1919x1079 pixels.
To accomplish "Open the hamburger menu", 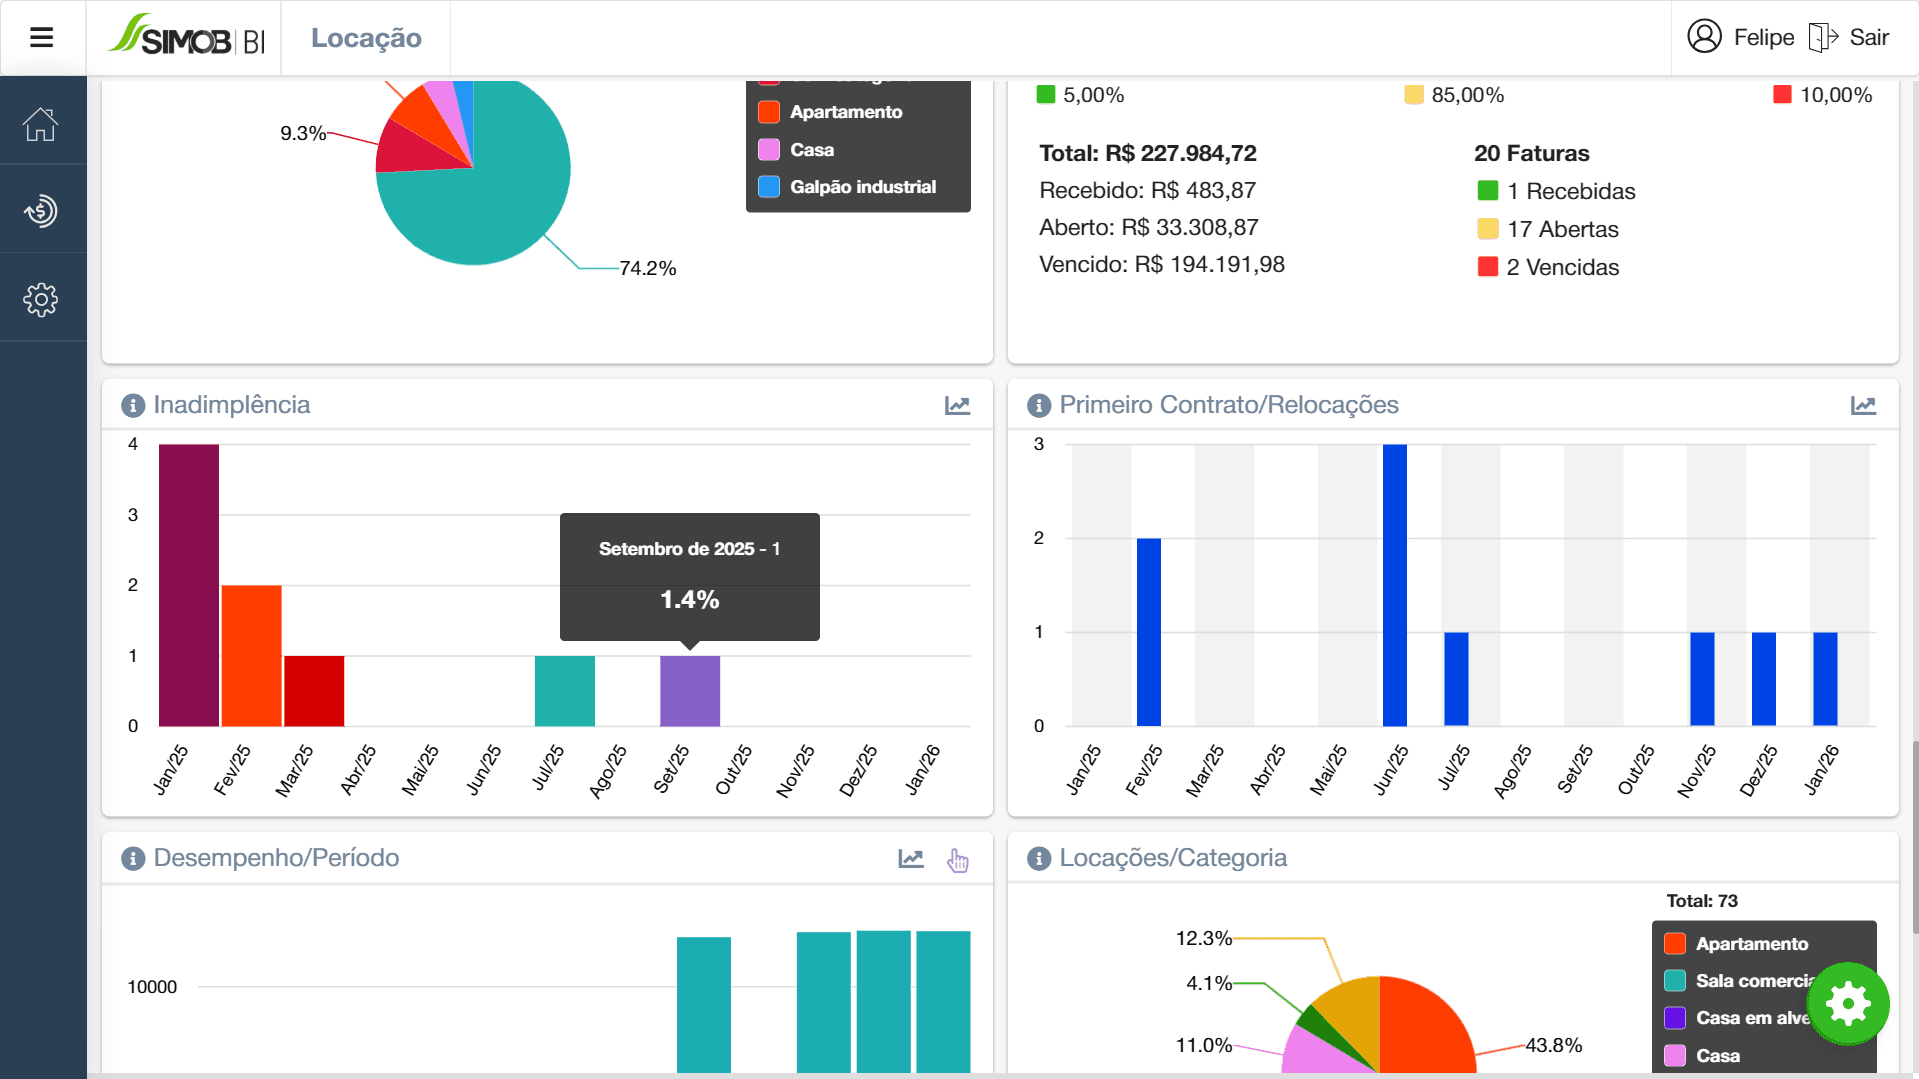I will pos(41,38).
